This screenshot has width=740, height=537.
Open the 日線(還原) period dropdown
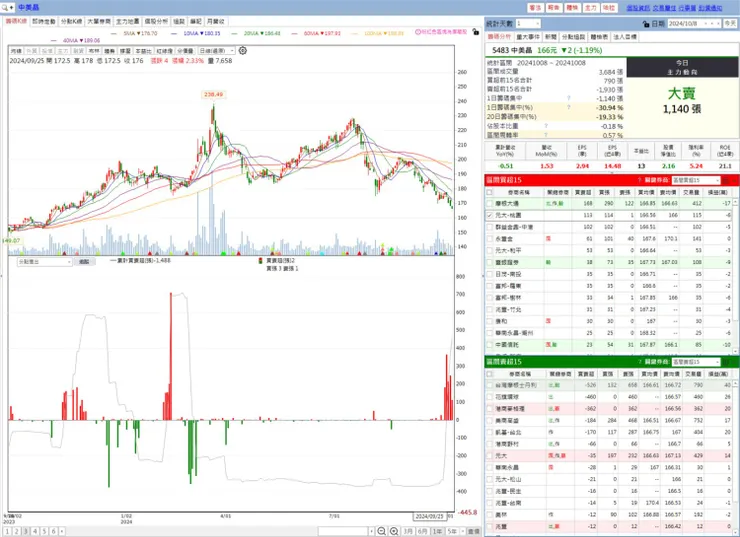pyautogui.click(x=216, y=50)
